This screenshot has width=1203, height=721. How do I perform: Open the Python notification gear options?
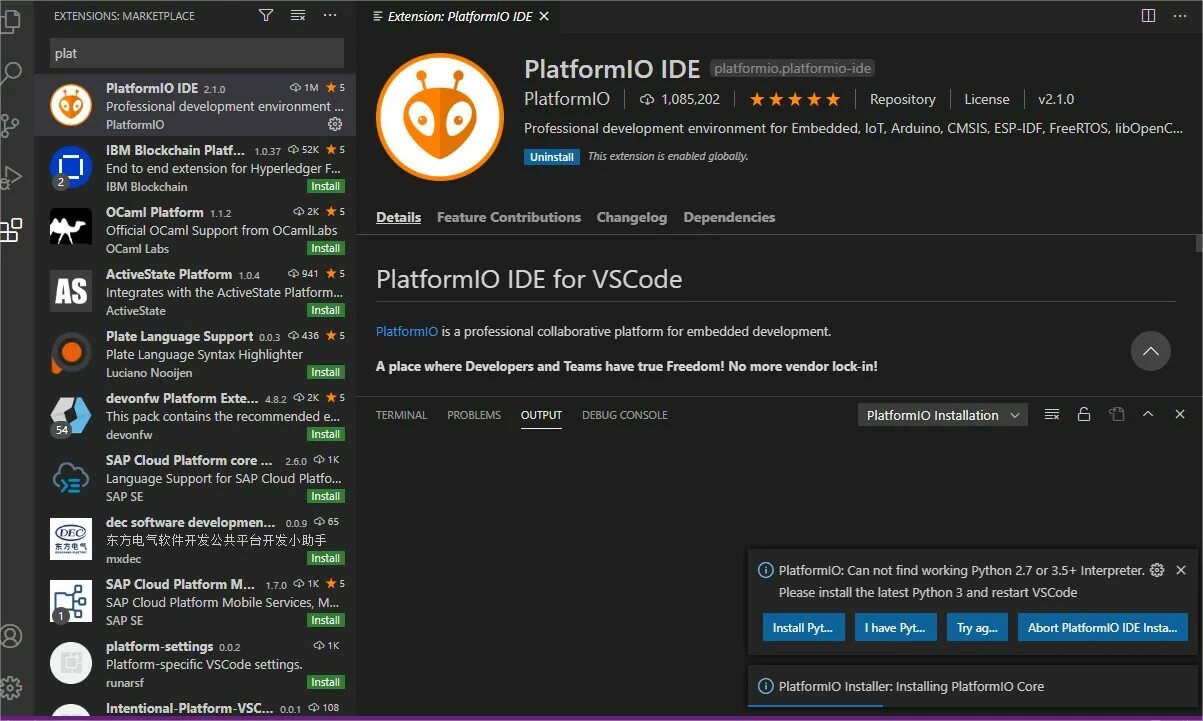[1157, 570]
